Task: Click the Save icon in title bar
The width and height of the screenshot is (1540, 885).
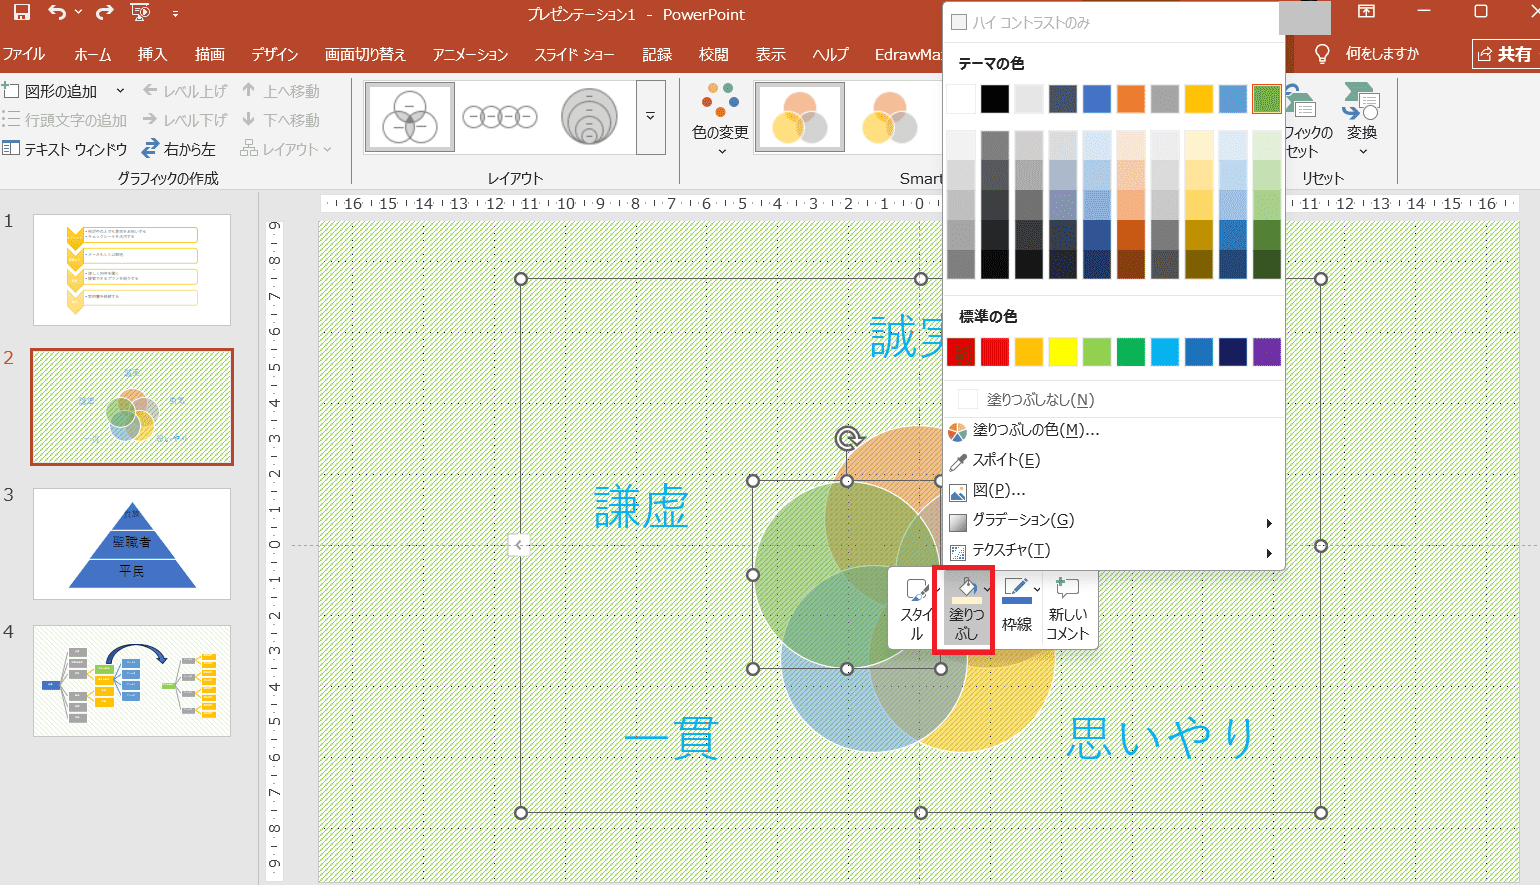Action: click(21, 13)
